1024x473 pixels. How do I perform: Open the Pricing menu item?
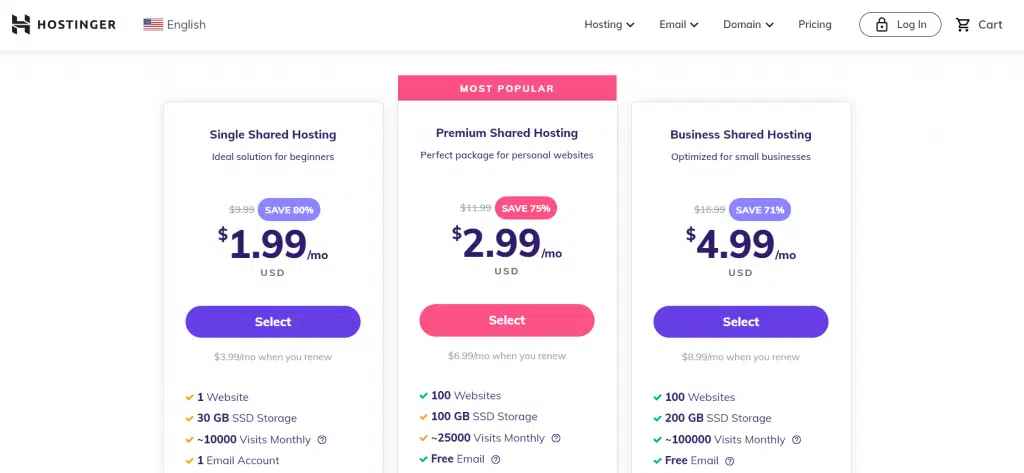tap(814, 25)
